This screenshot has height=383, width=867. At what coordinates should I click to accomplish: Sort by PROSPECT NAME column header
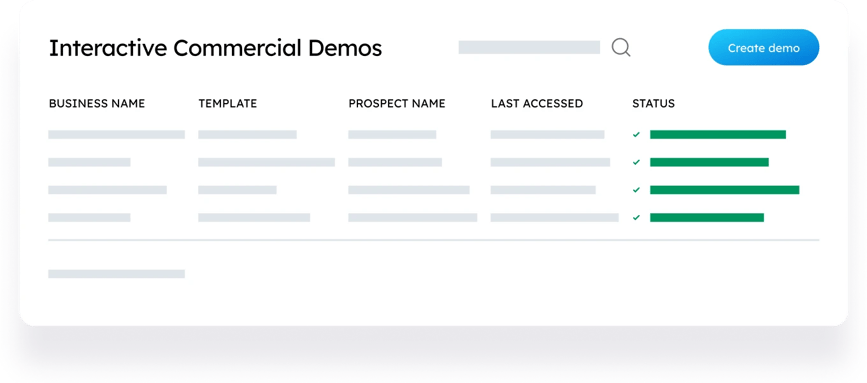click(396, 103)
